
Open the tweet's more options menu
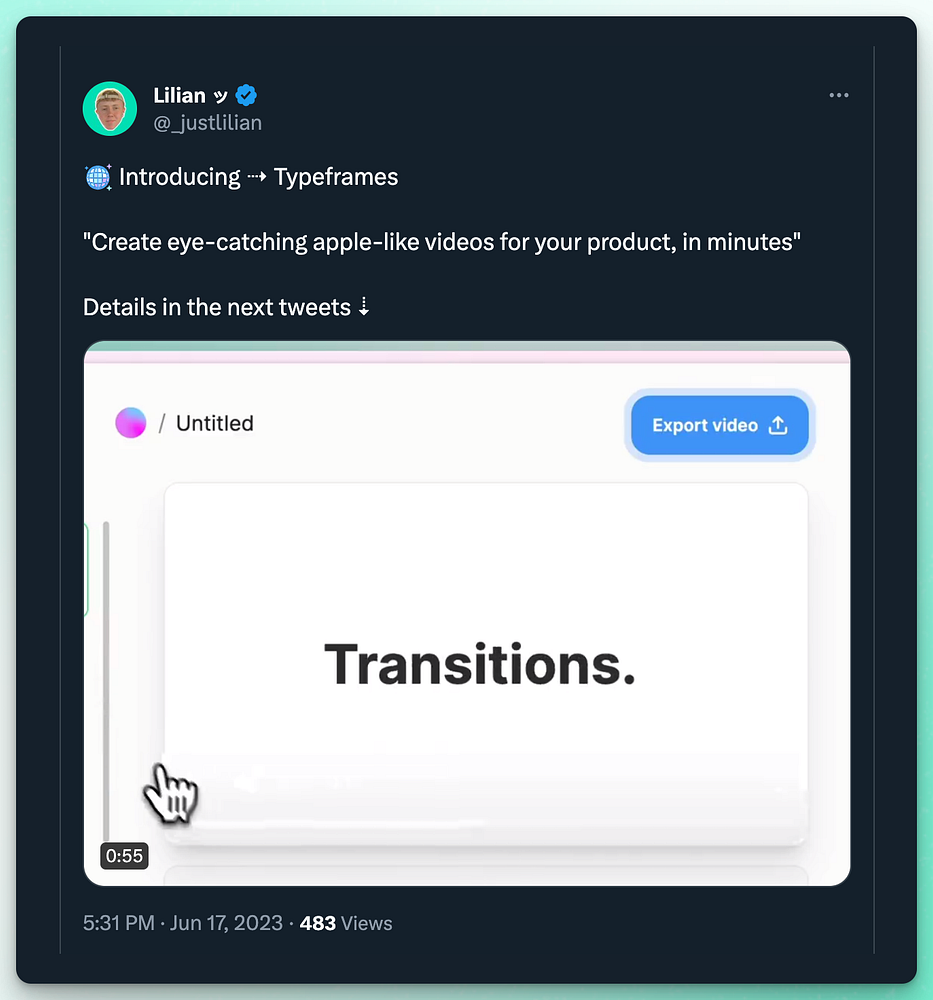click(839, 96)
